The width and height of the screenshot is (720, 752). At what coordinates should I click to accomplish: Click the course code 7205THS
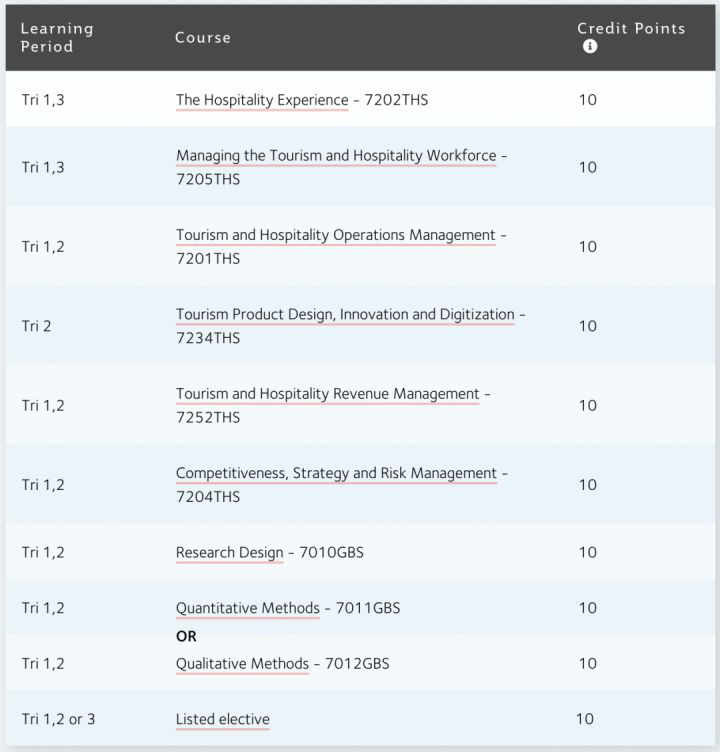(x=208, y=180)
